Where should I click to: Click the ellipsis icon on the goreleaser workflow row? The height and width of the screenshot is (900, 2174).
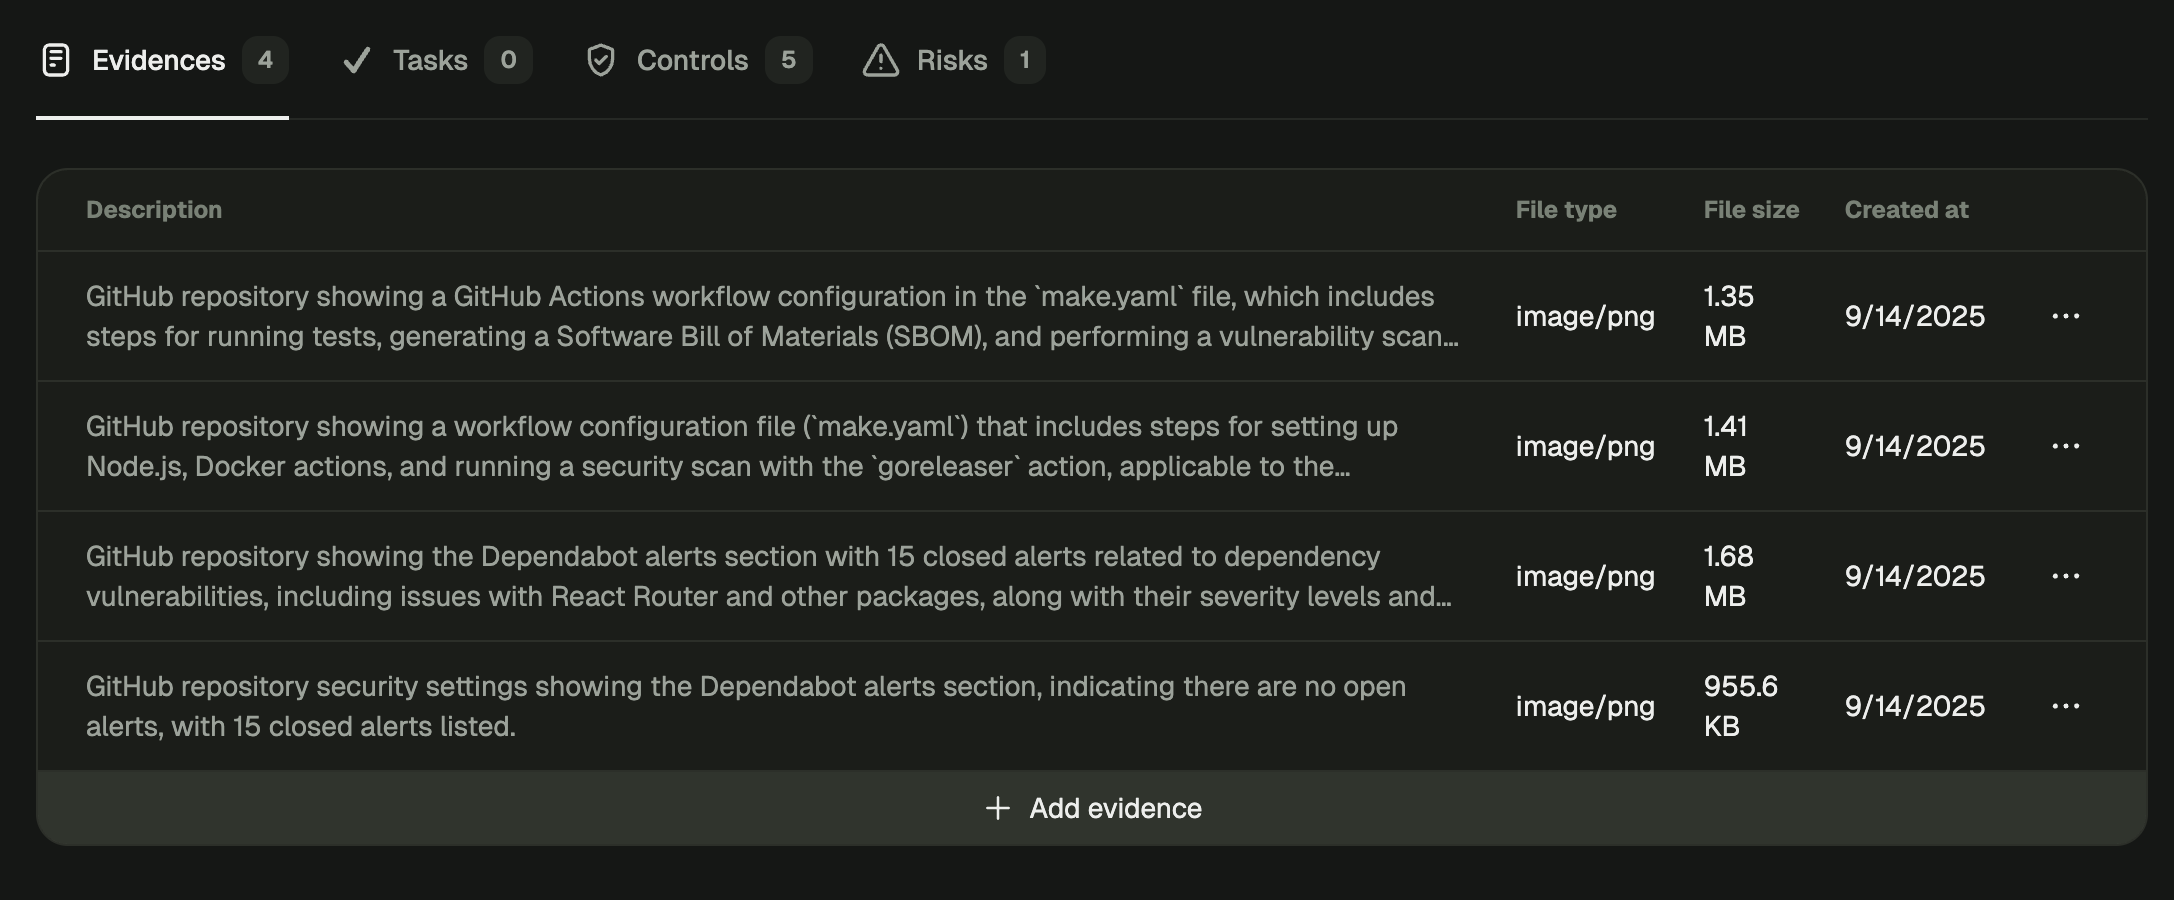[2064, 446]
